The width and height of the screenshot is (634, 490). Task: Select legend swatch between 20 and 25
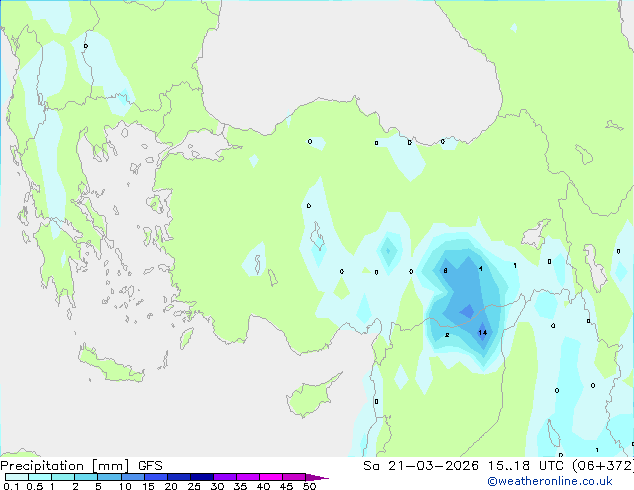[179, 477]
